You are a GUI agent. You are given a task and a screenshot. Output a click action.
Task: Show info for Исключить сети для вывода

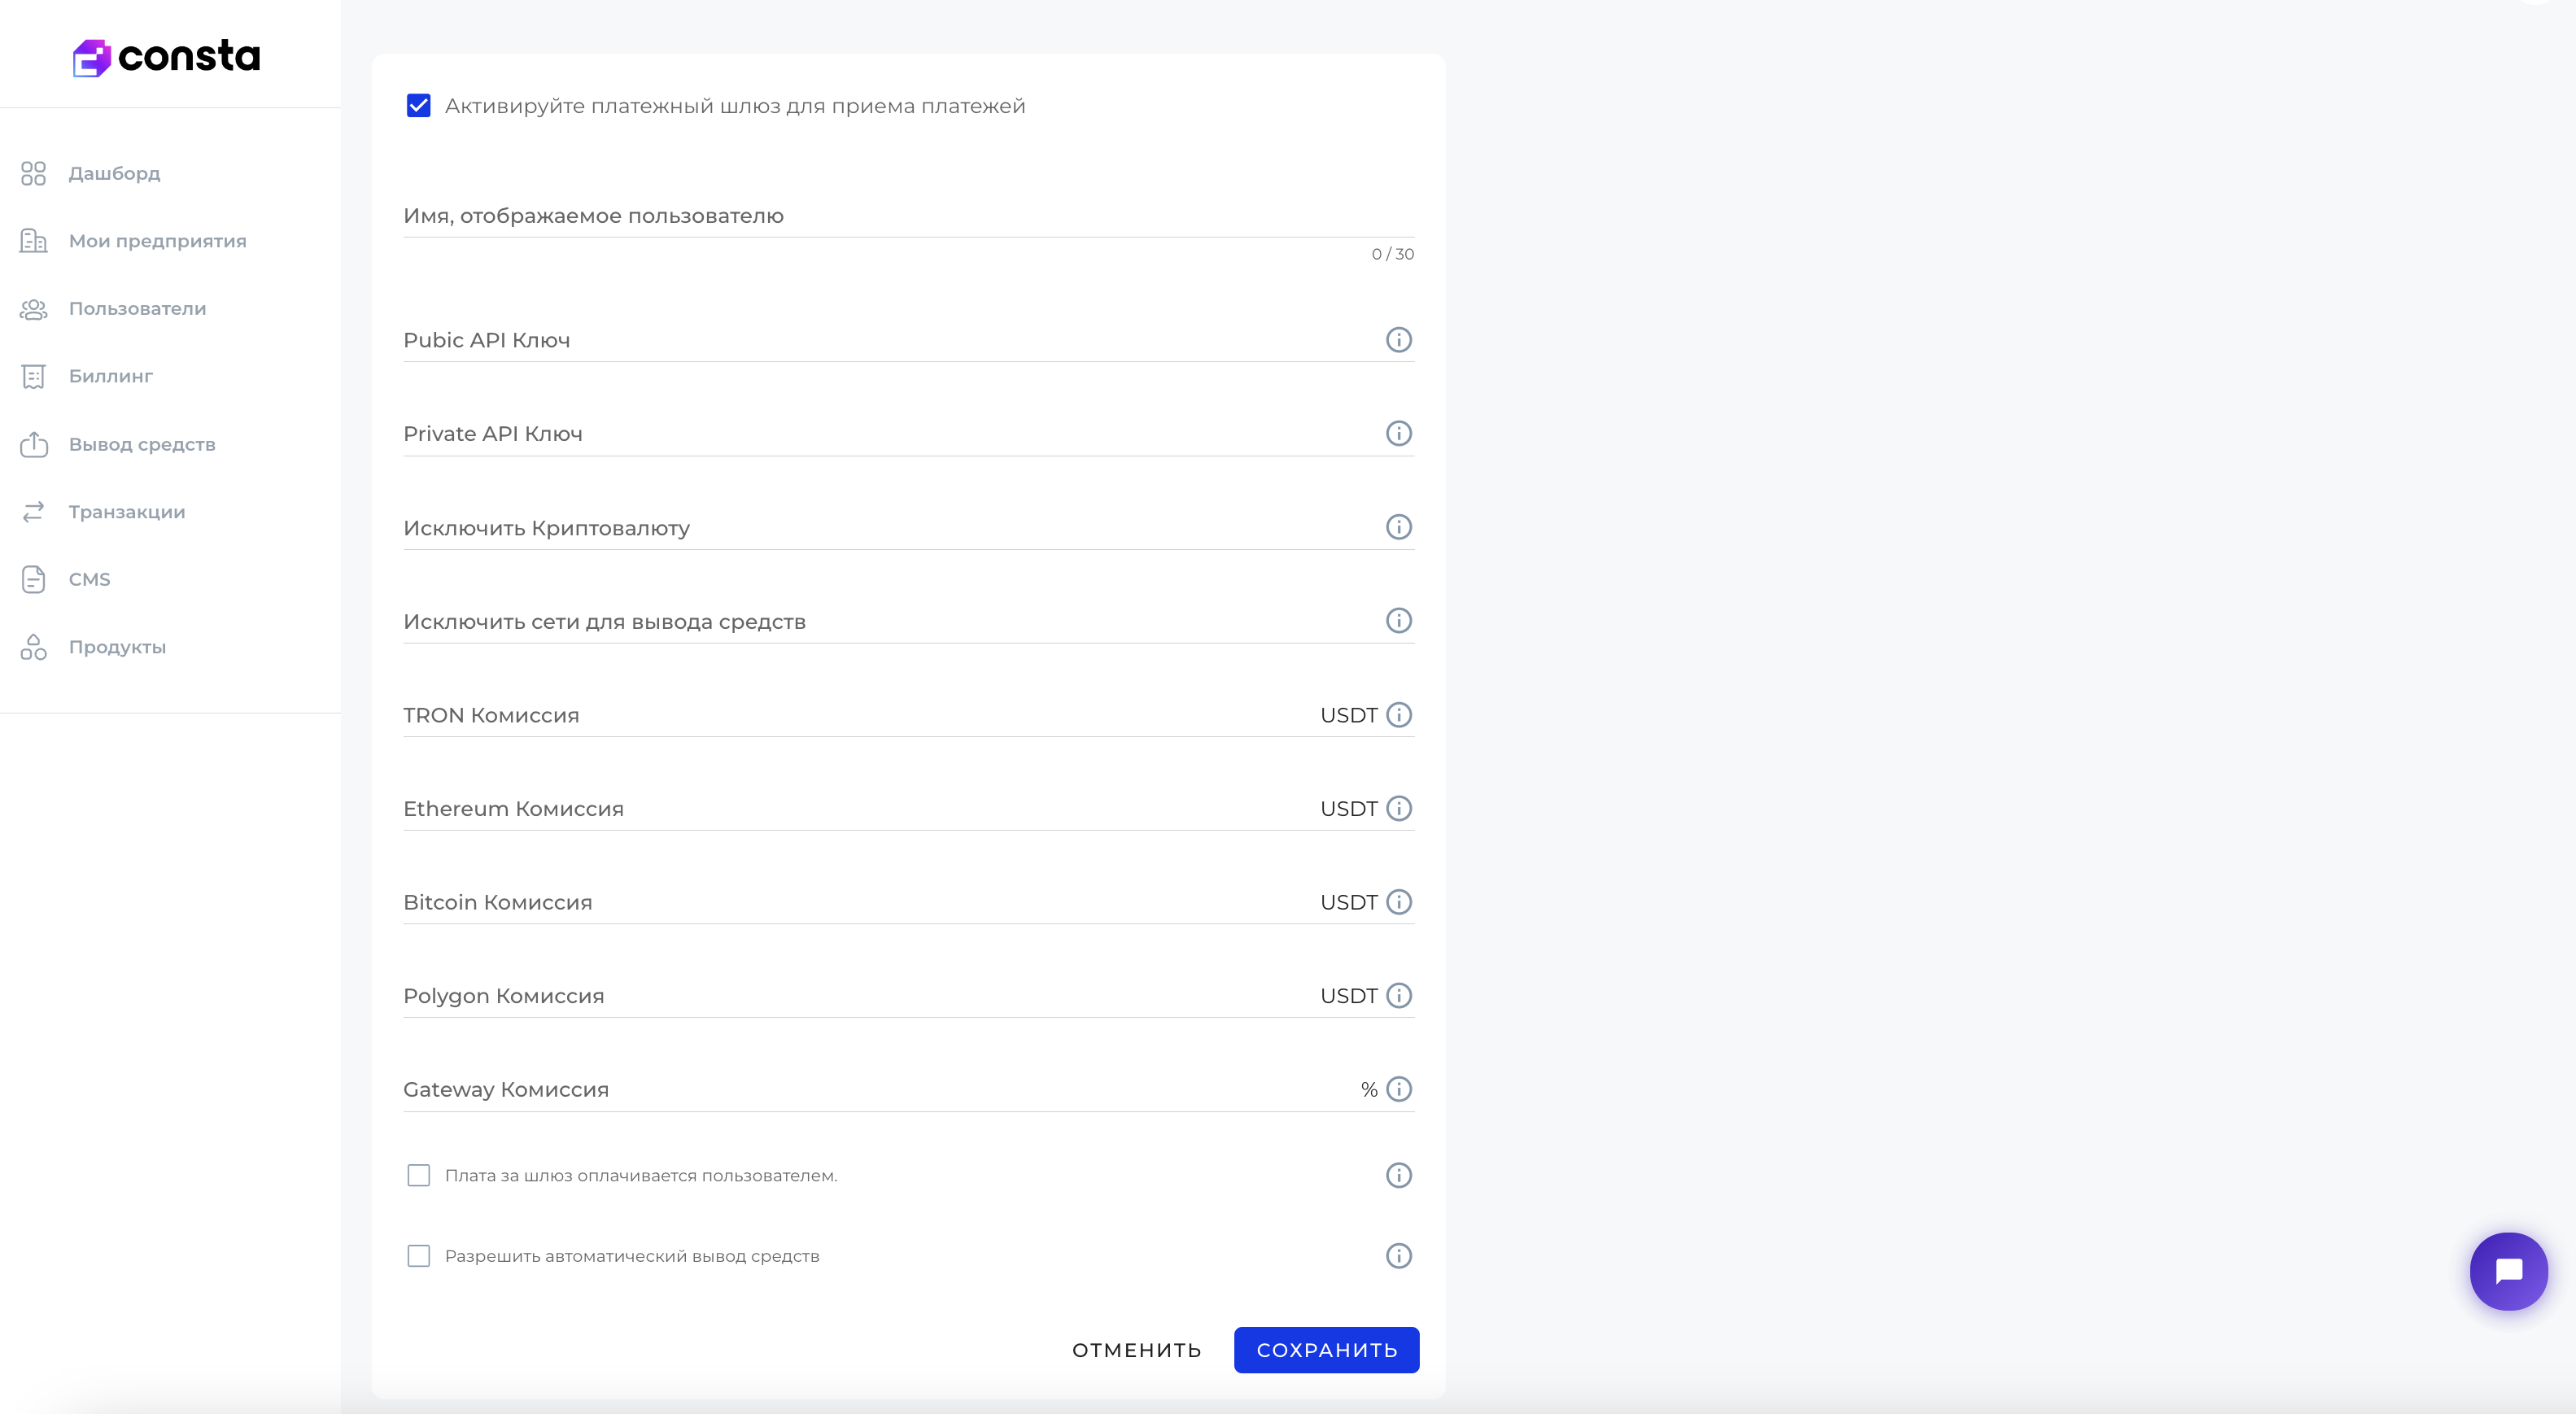point(1398,621)
